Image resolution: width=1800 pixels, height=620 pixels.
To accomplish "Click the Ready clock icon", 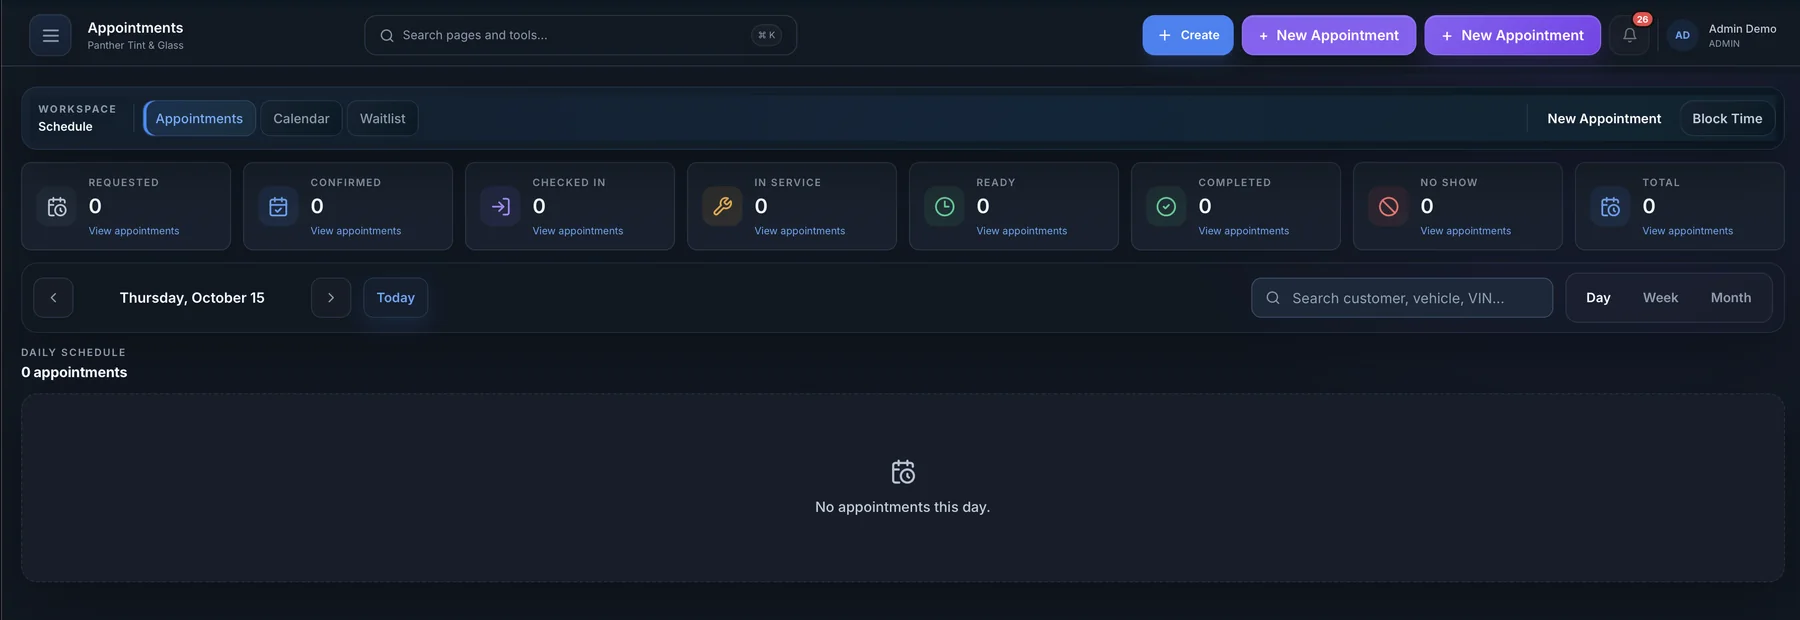I will click(x=945, y=207).
